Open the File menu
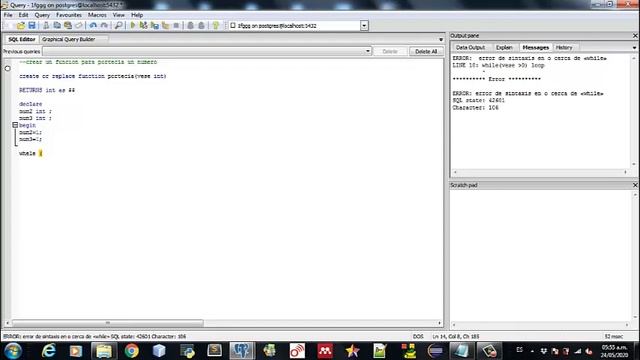The image size is (640, 360). [x=8, y=15]
